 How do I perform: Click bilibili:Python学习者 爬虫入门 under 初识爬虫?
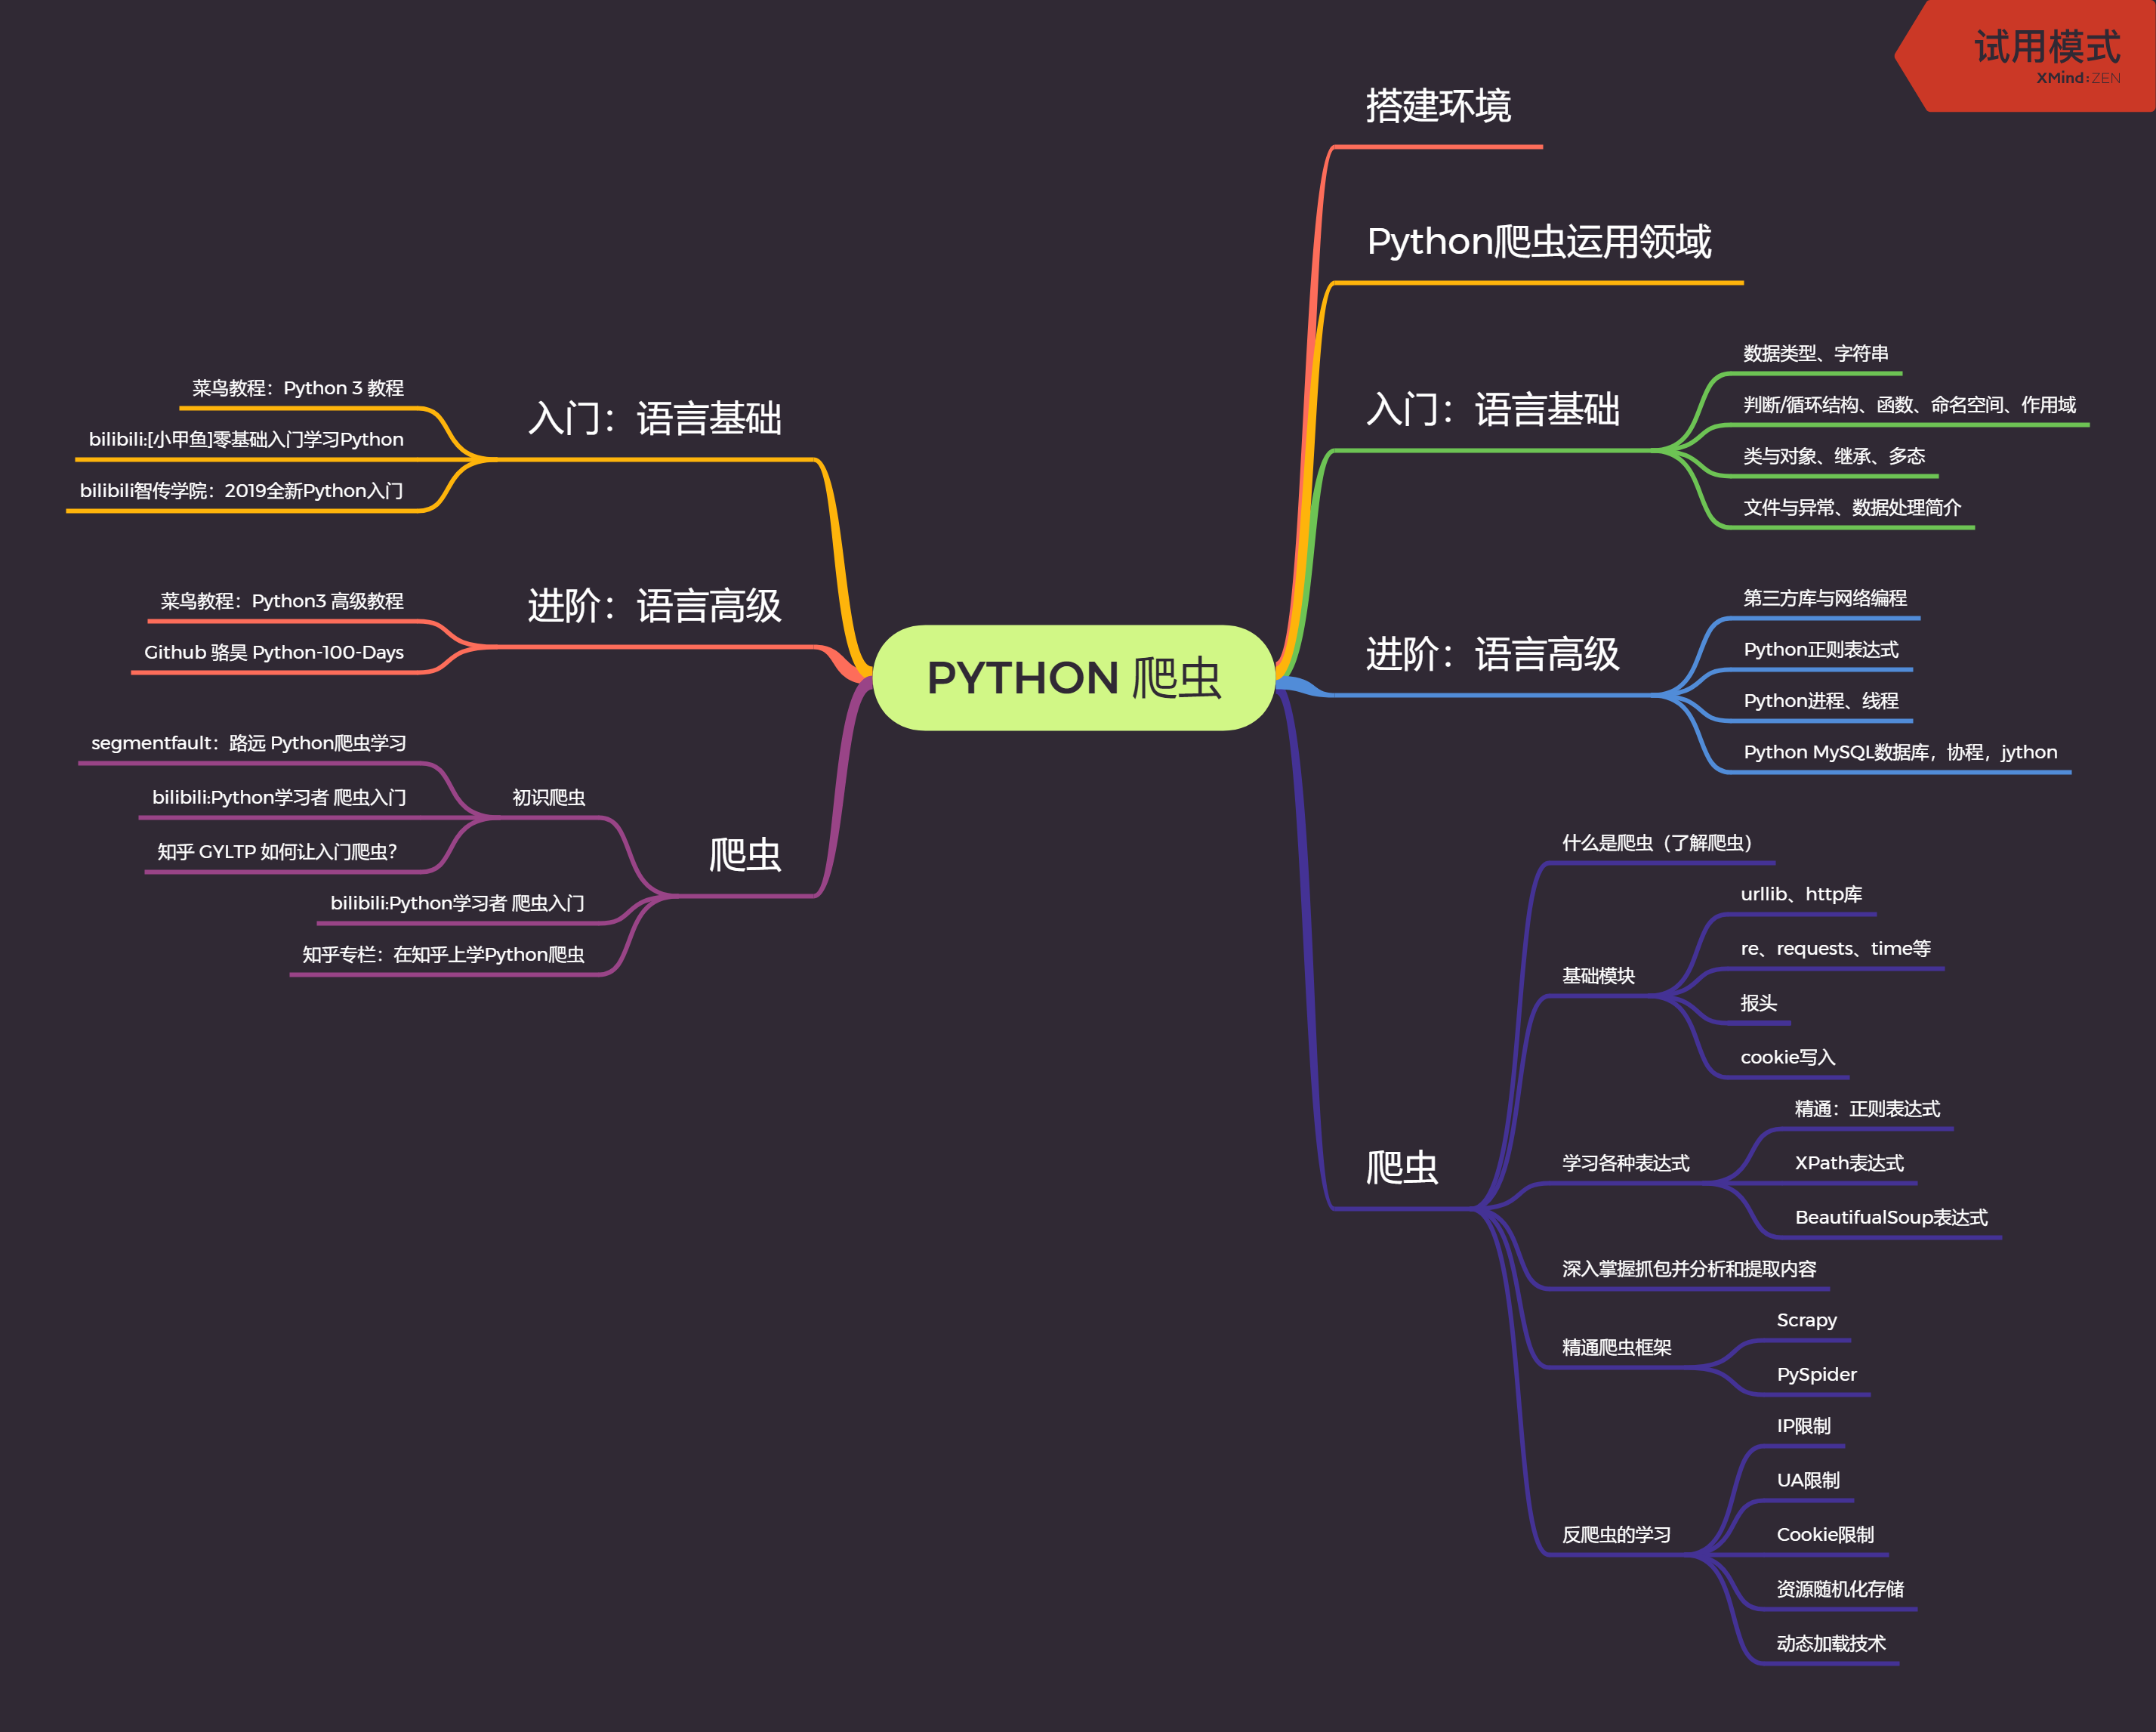click(x=279, y=798)
